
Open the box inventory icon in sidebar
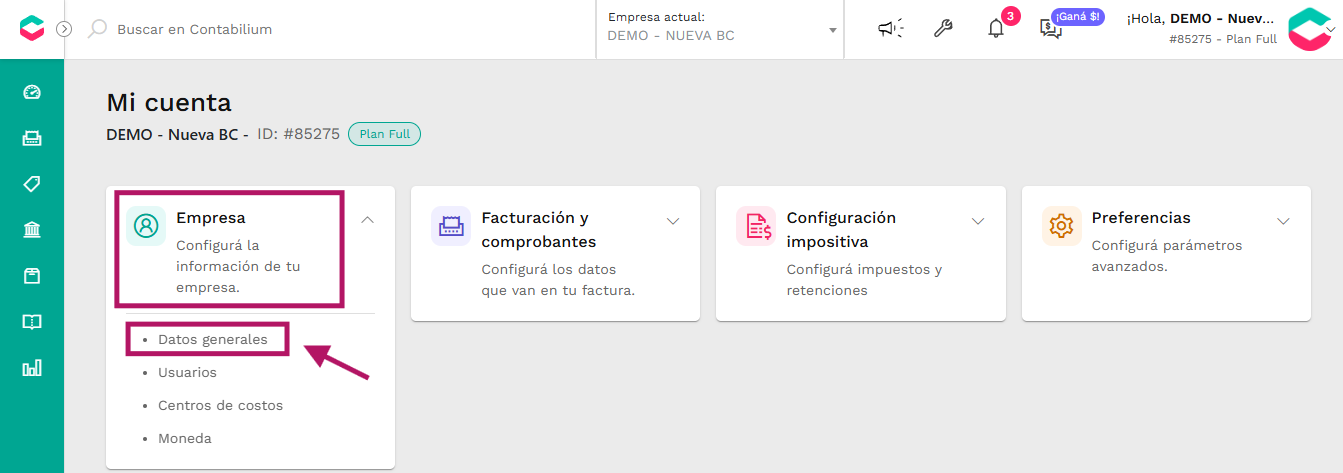tap(32, 276)
